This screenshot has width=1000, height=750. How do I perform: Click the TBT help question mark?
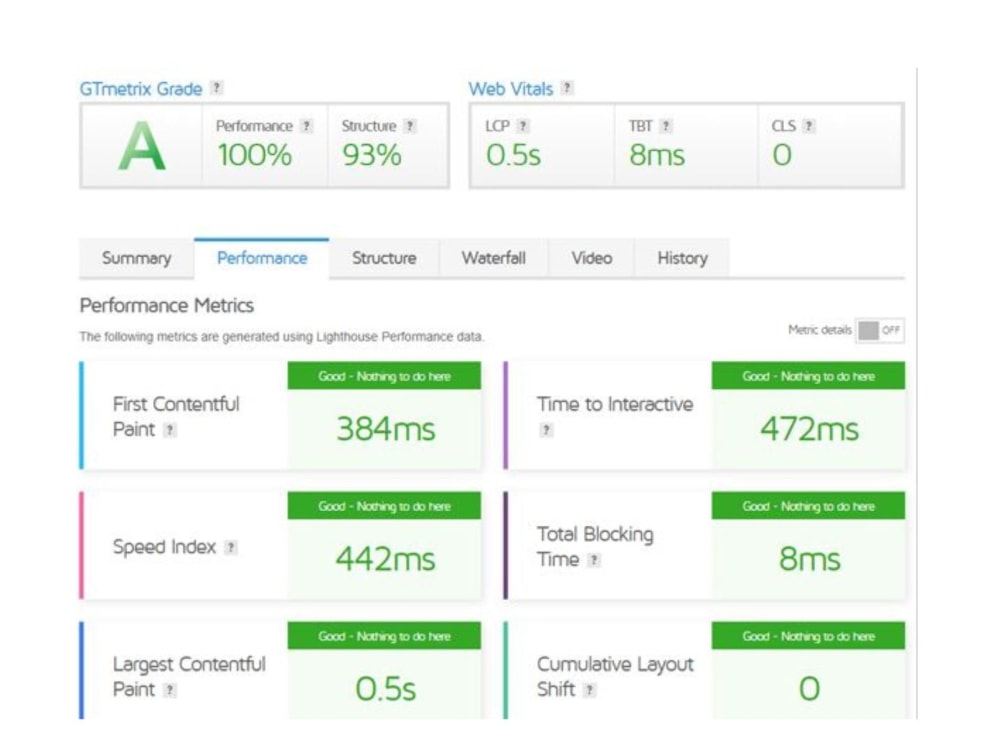(x=666, y=126)
